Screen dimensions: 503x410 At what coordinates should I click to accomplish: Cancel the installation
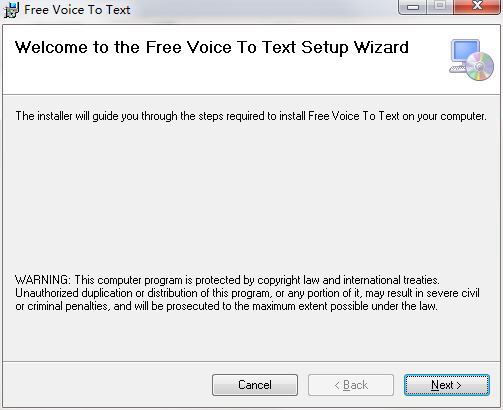(255, 385)
